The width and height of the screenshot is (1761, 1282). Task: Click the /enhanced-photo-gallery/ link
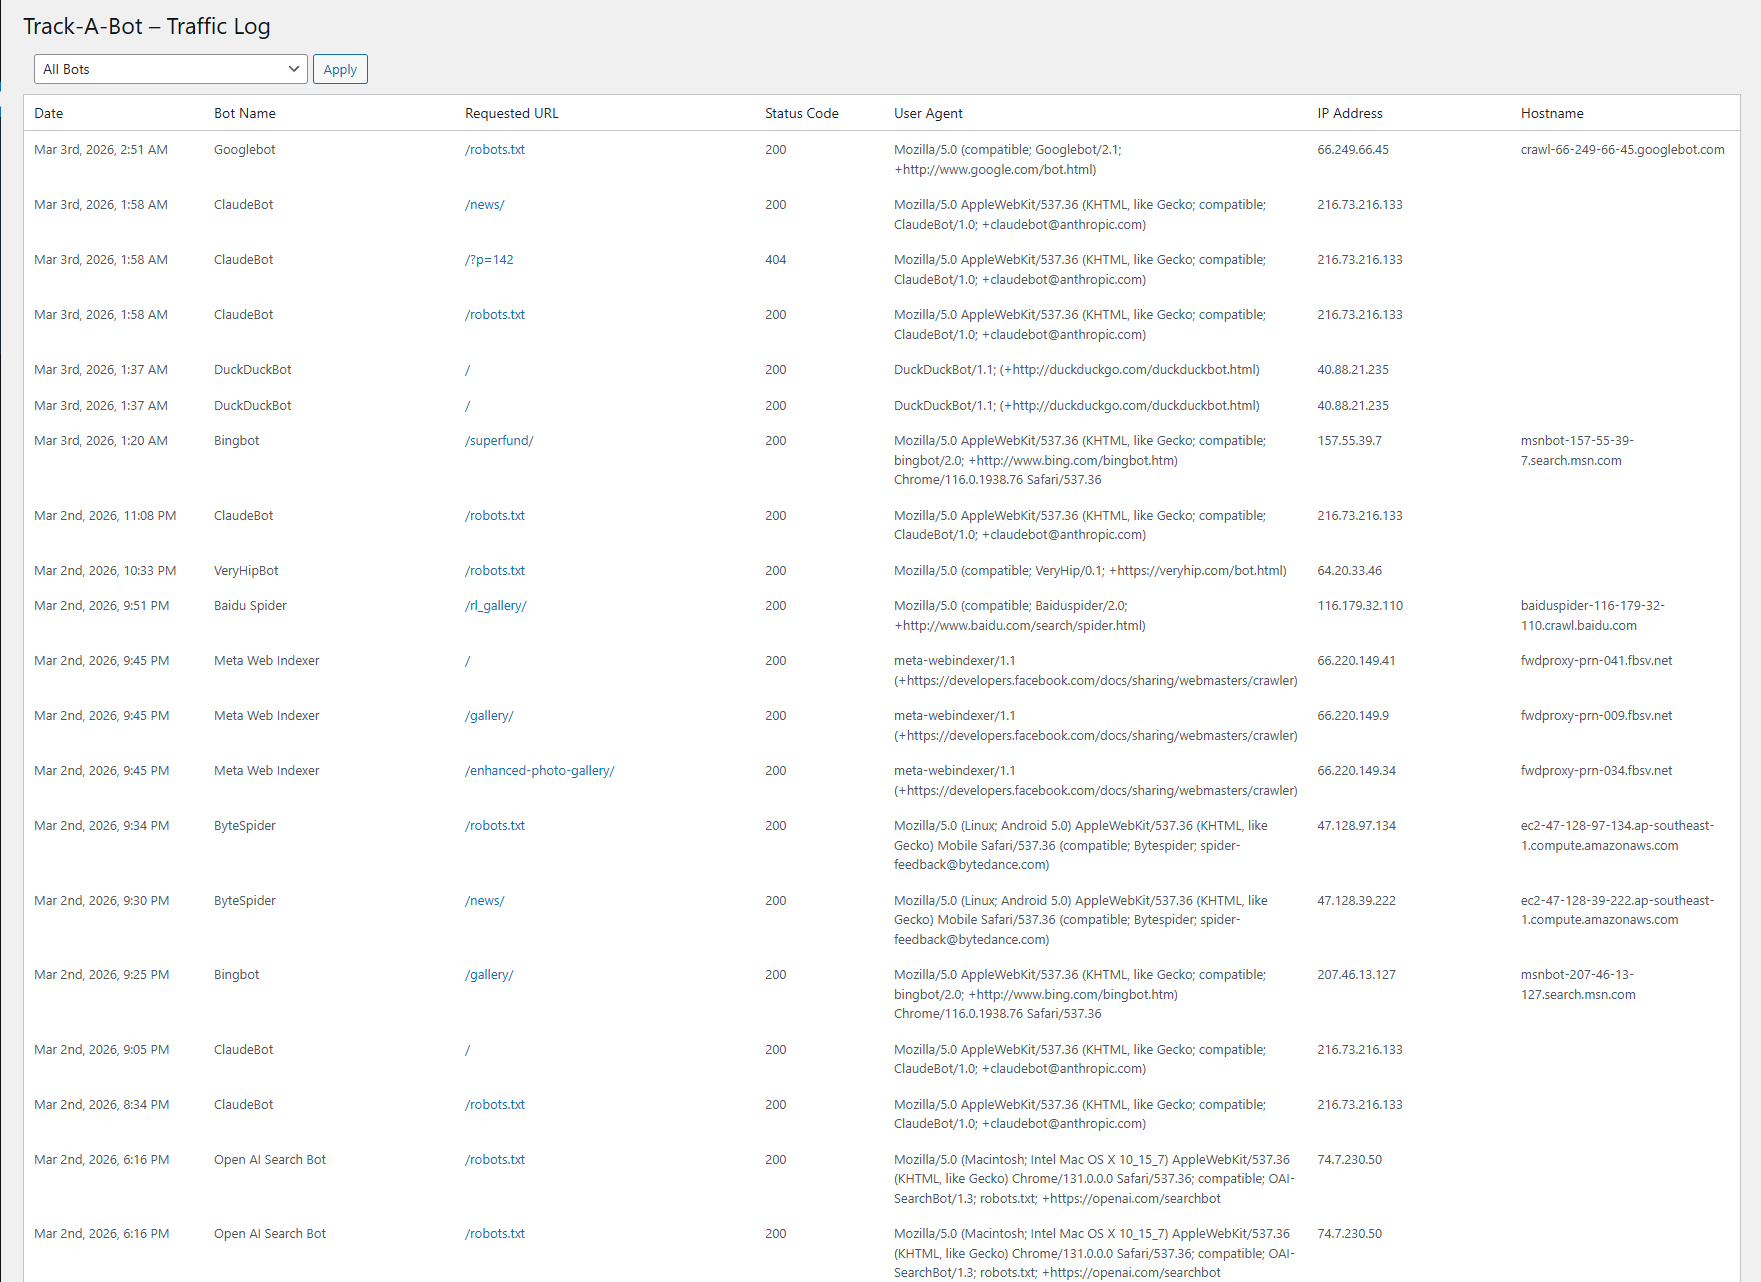tap(539, 770)
